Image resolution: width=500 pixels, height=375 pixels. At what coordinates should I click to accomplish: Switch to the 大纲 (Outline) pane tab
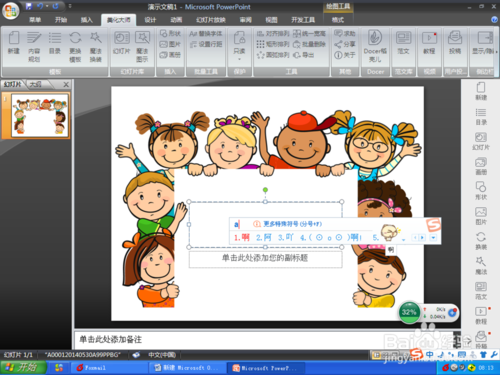point(35,84)
